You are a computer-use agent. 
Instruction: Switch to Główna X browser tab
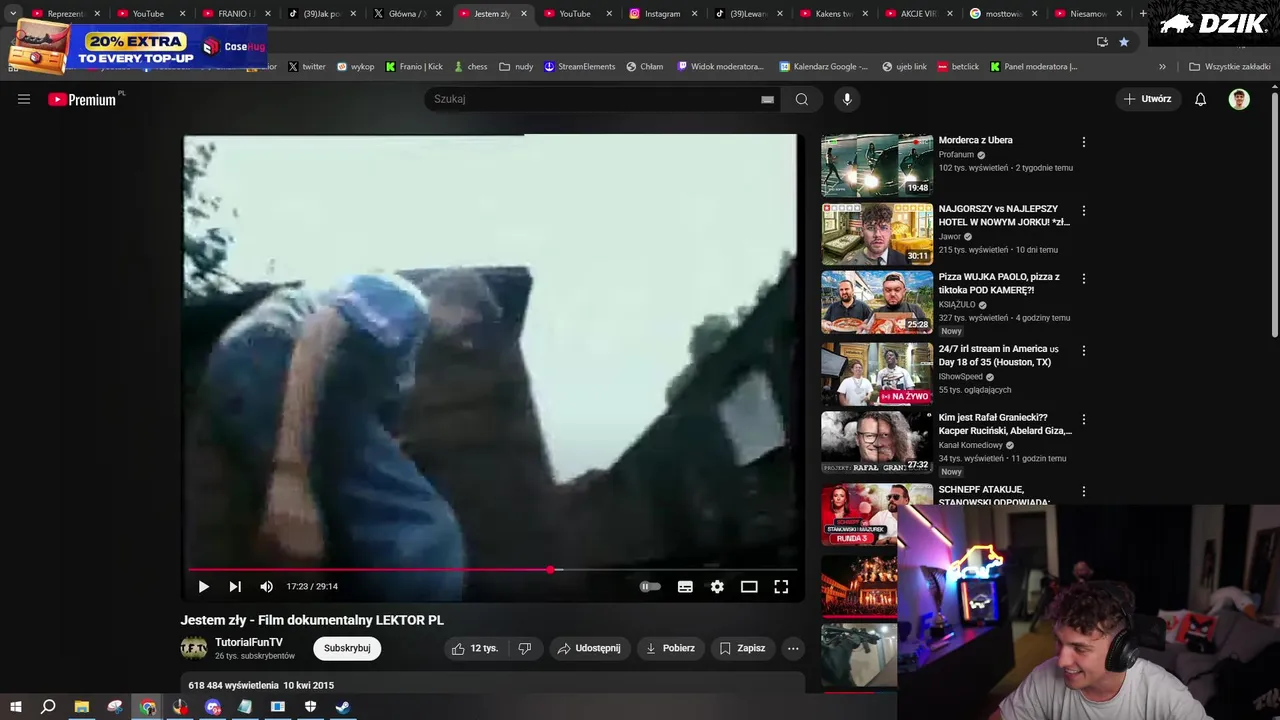[x=407, y=14]
